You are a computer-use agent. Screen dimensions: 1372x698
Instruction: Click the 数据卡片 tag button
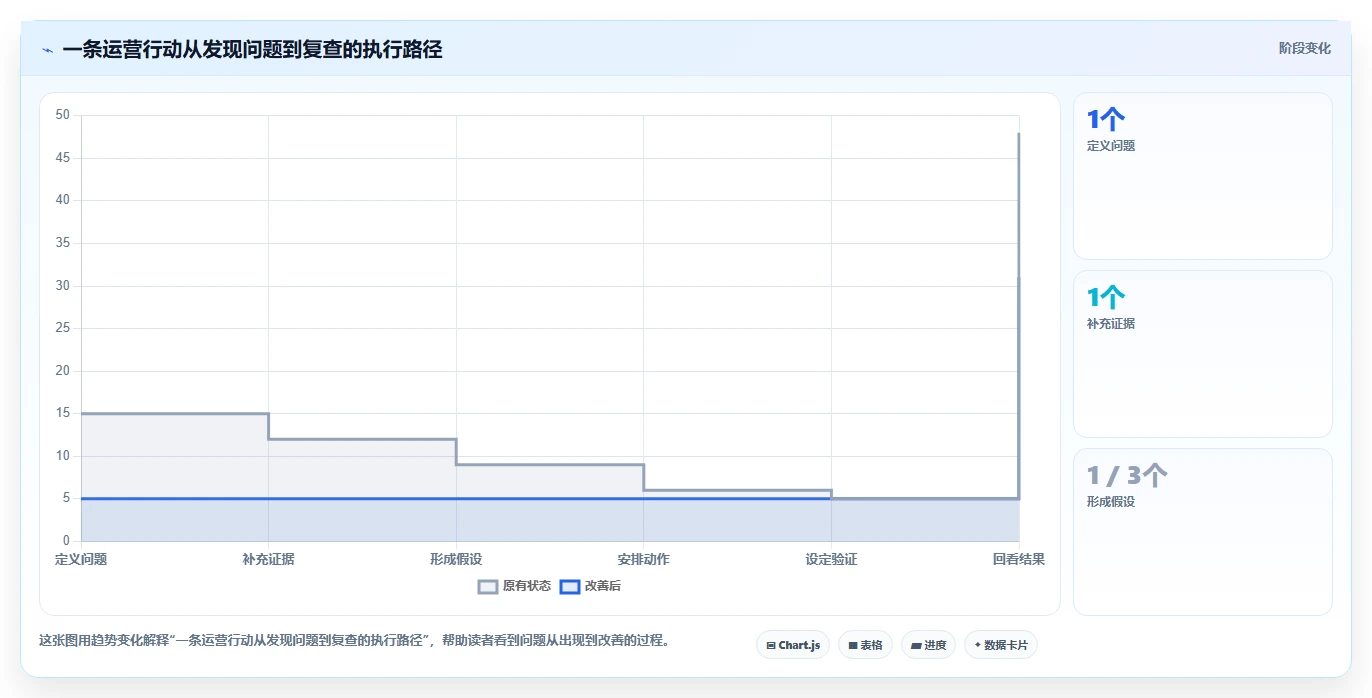(x=1001, y=645)
